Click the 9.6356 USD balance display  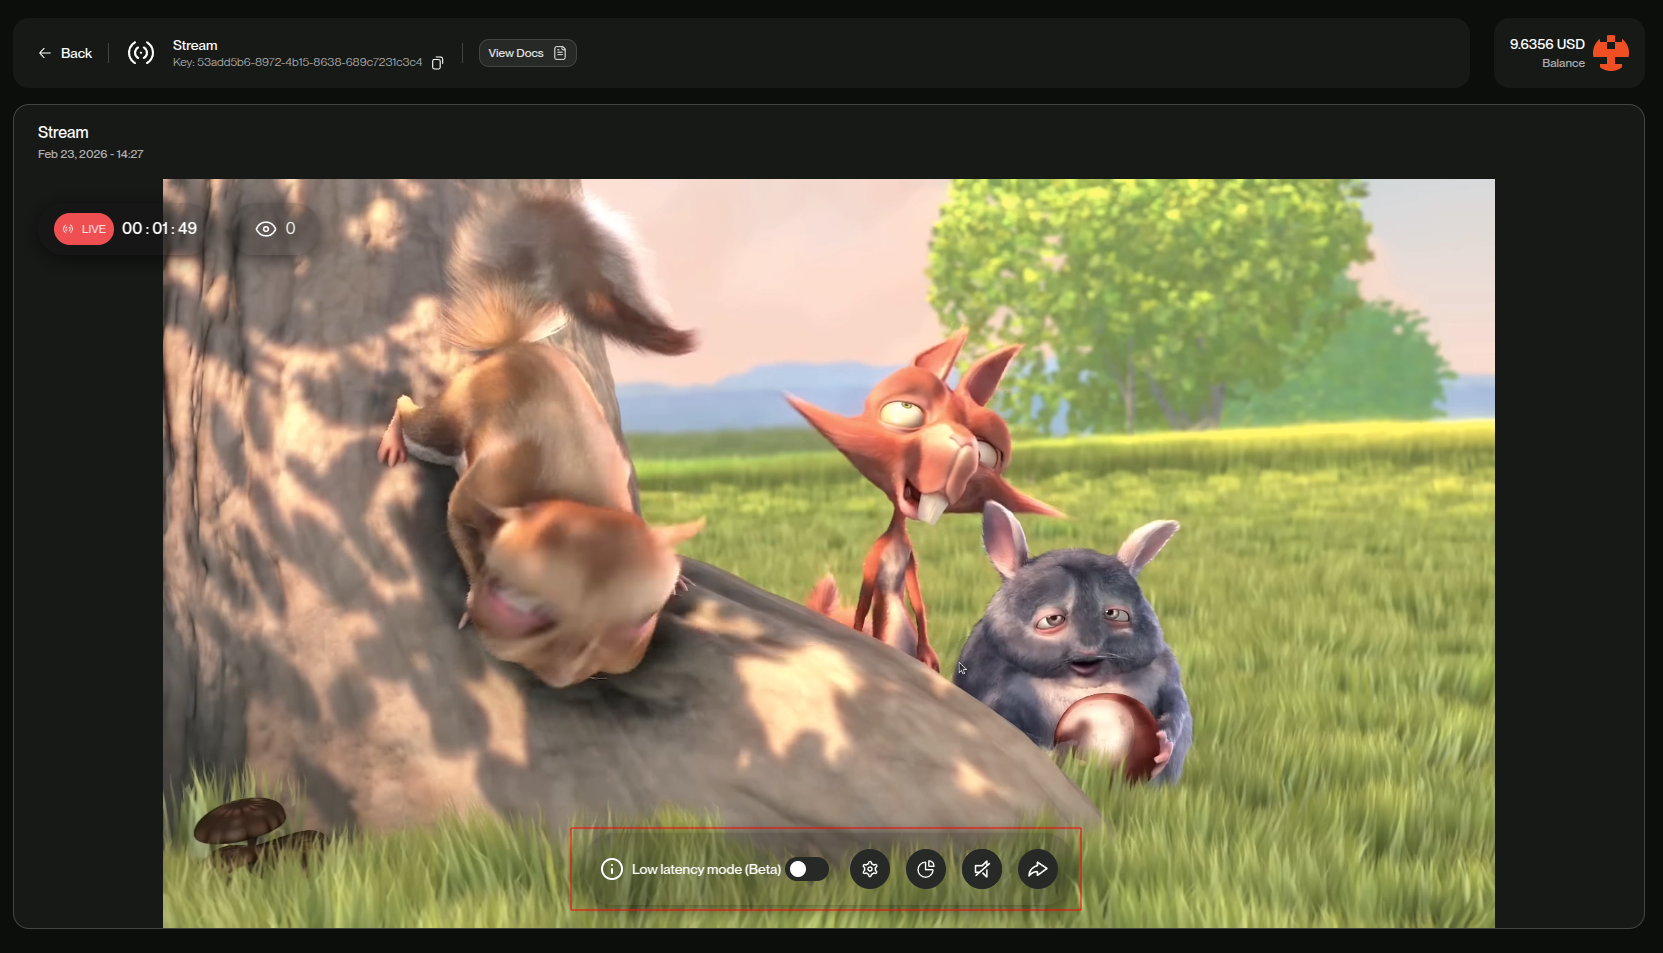click(x=1546, y=44)
